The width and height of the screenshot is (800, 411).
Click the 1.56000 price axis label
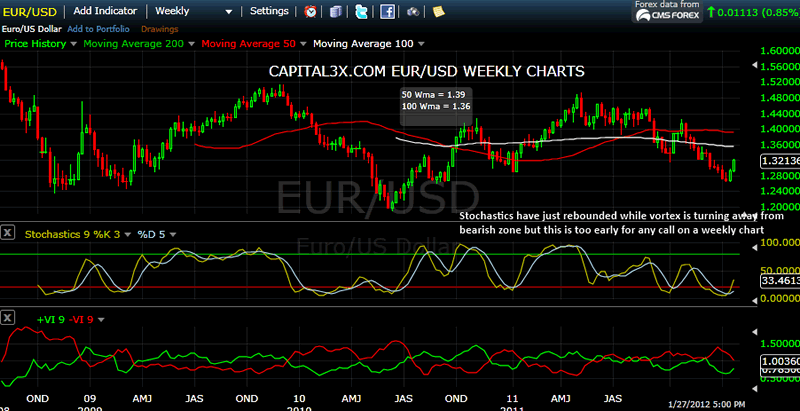tap(780, 66)
